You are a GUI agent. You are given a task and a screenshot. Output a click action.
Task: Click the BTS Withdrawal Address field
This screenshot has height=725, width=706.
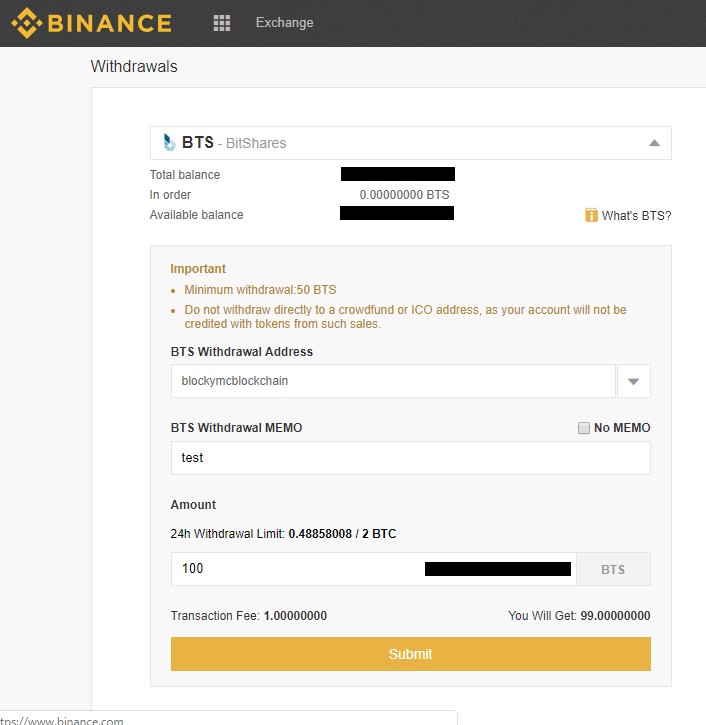(393, 381)
